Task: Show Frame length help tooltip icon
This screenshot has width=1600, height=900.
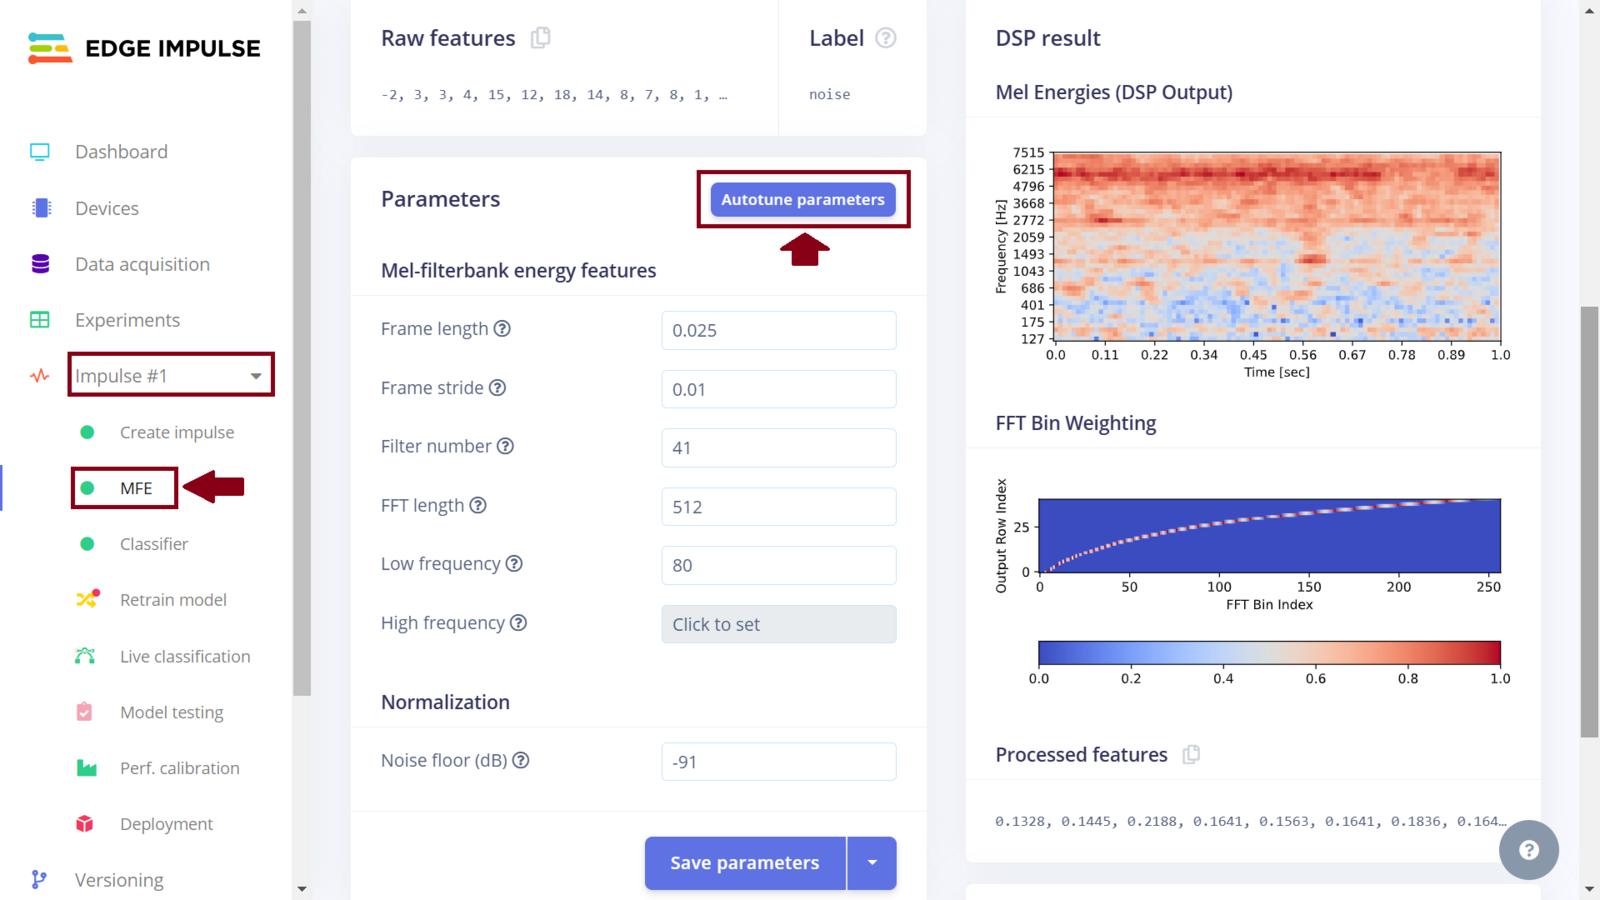Action: [502, 329]
